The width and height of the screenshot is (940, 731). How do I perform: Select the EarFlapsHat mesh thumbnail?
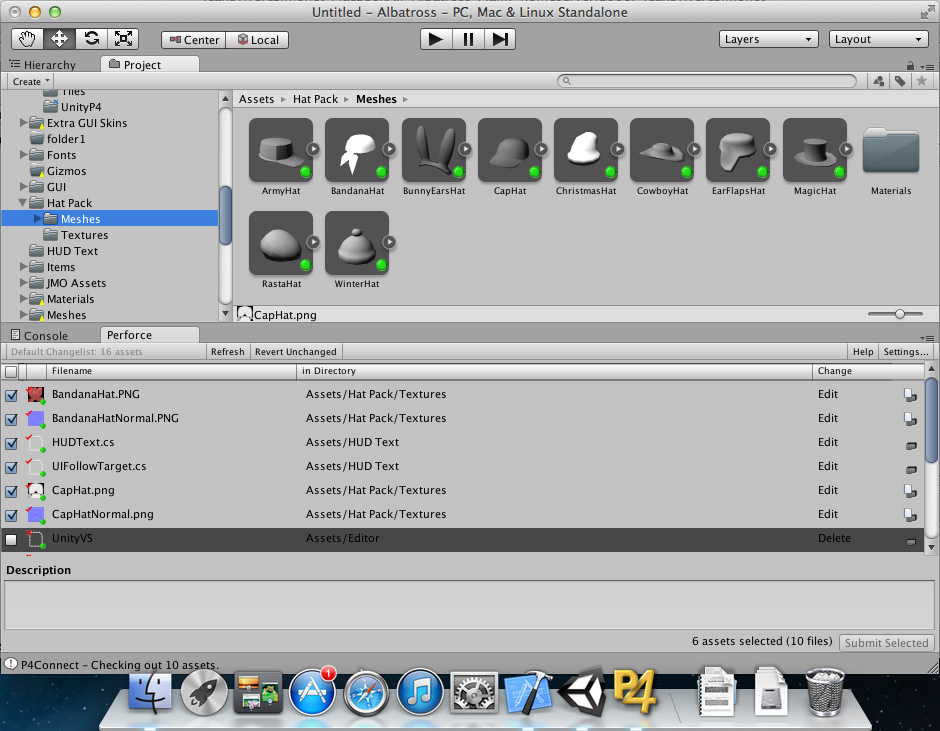[738, 150]
